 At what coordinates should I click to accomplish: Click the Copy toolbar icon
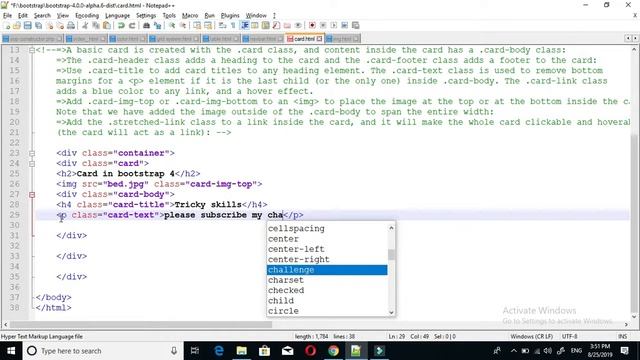(x=96, y=26)
